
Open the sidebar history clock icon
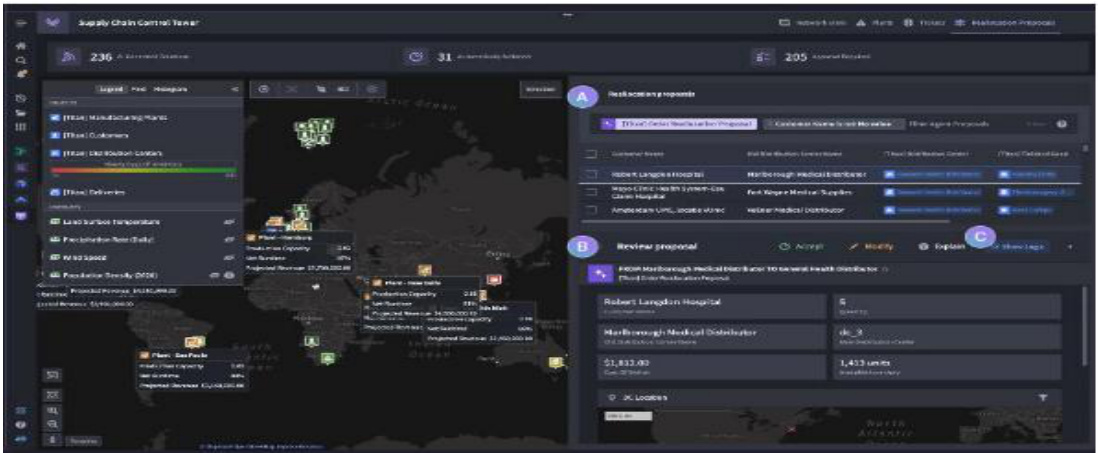tap(21, 98)
